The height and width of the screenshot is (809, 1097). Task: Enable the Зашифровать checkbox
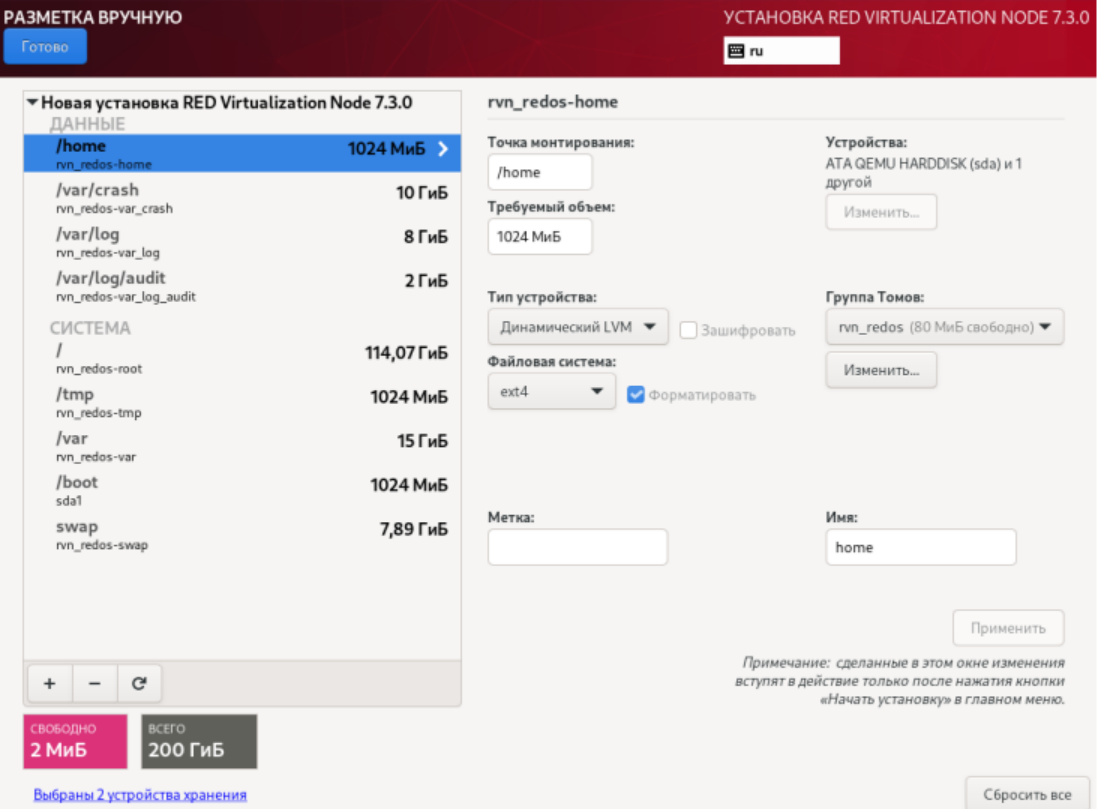point(688,330)
